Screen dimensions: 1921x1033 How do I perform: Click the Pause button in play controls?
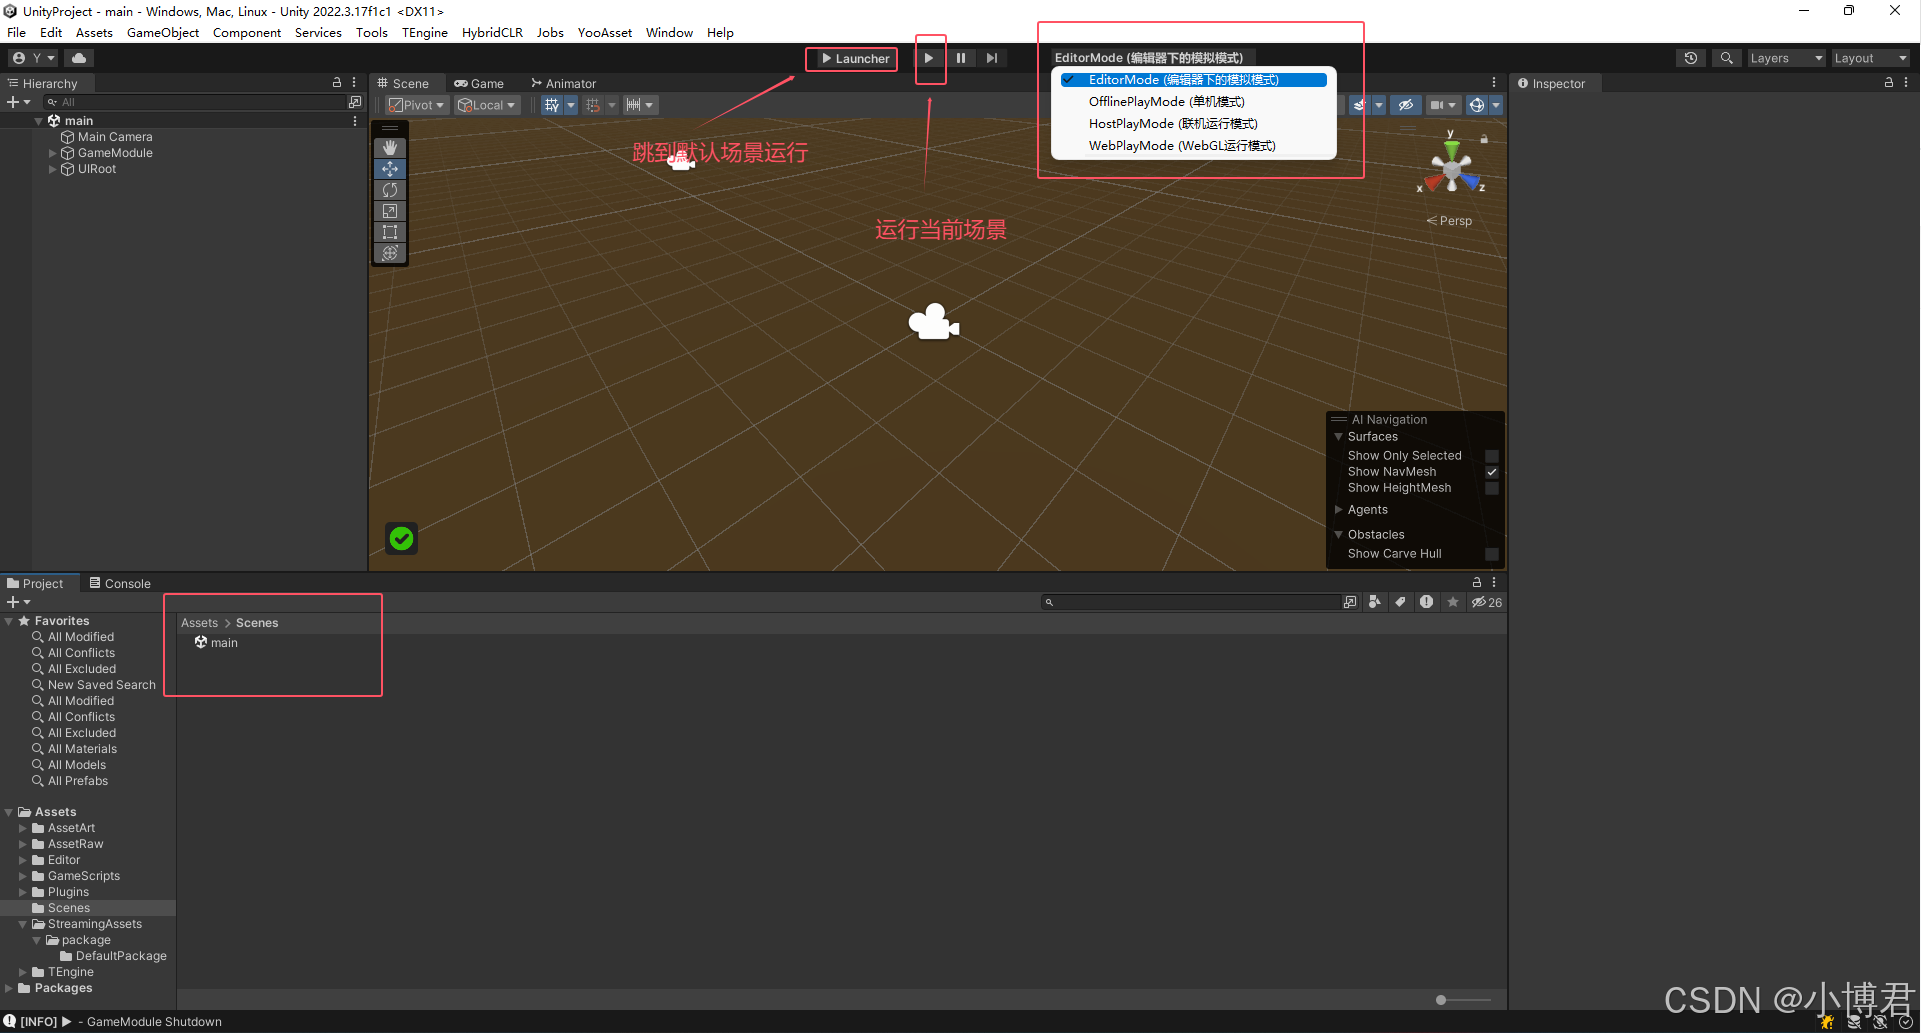[x=961, y=58]
